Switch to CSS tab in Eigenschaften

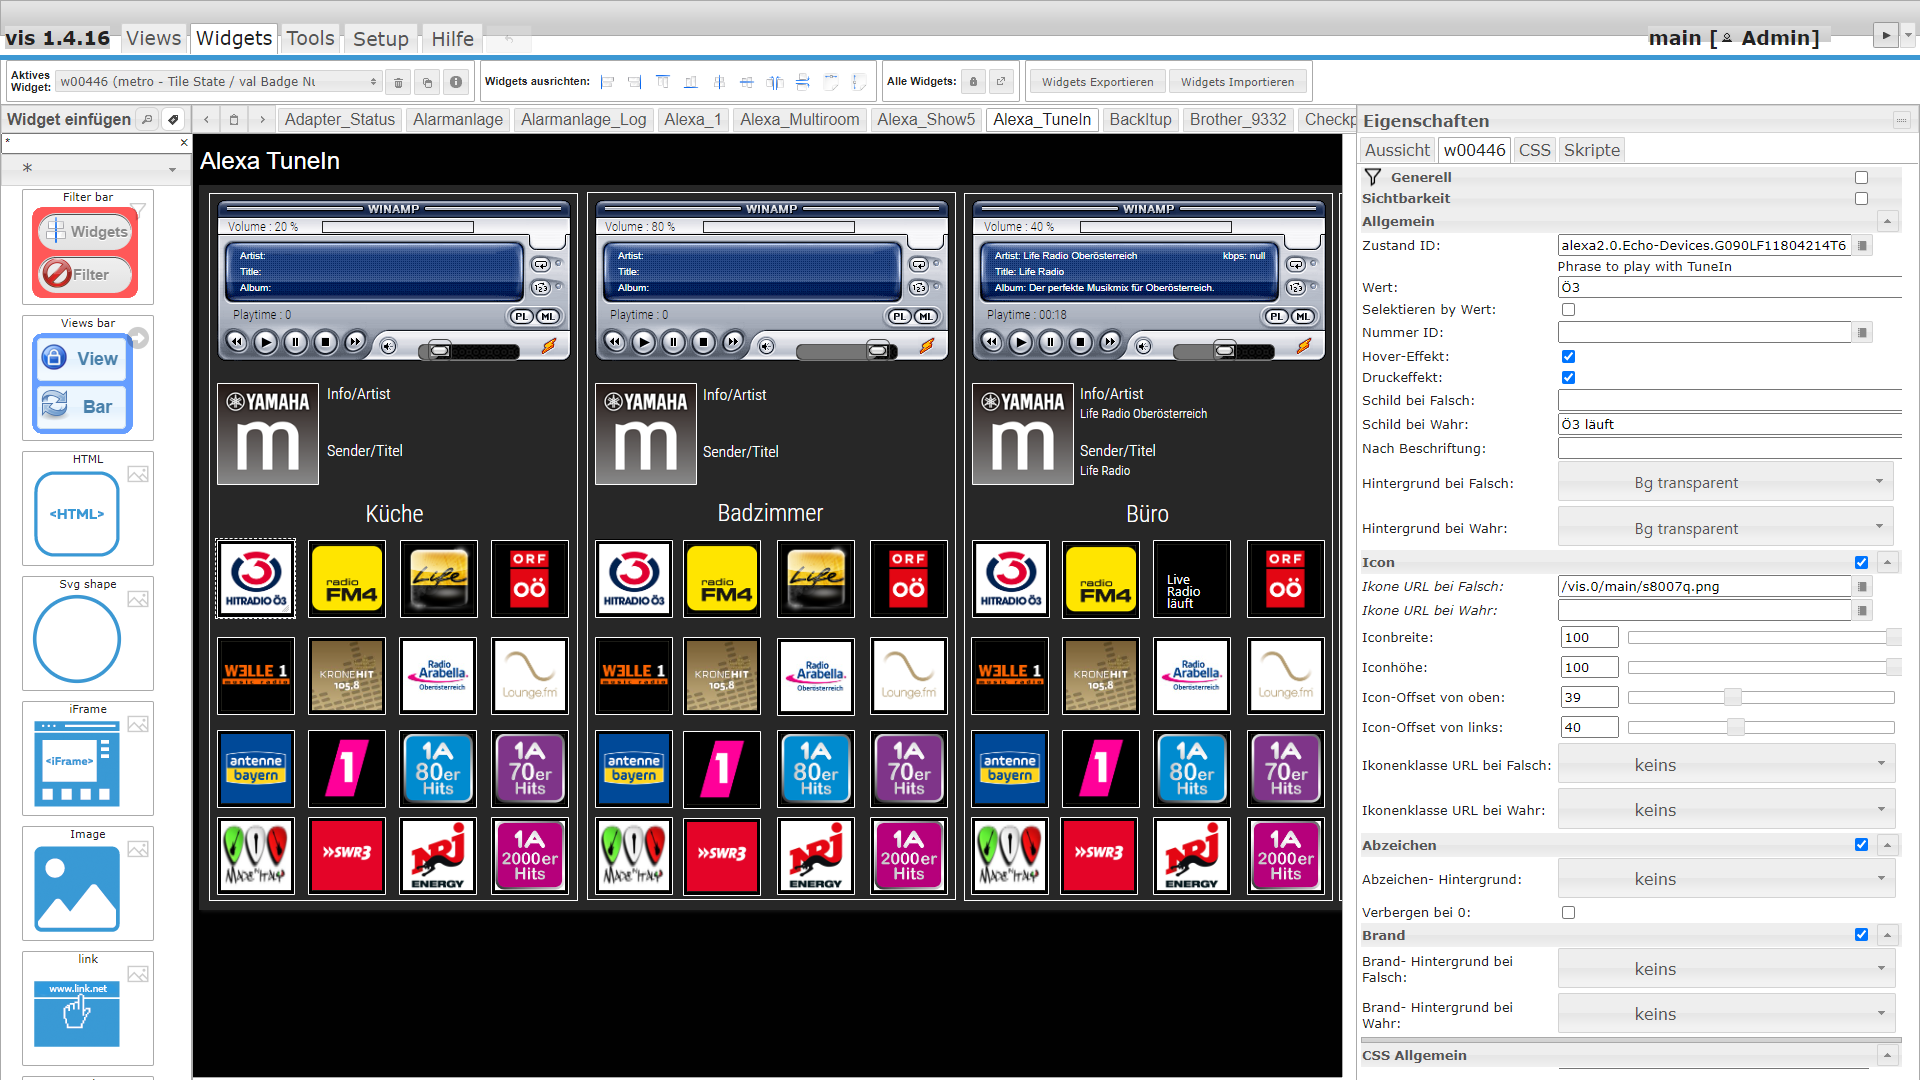(1534, 150)
